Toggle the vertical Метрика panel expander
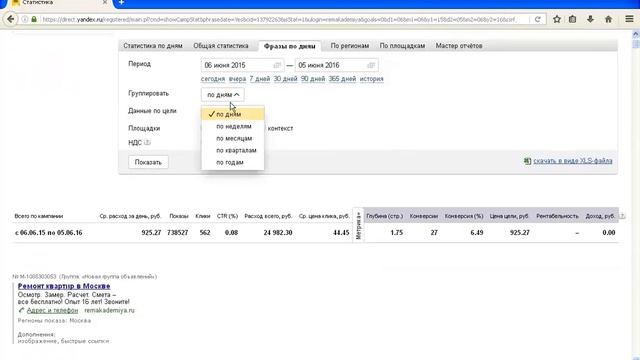The width and height of the screenshot is (640, 360). point(358,226)
